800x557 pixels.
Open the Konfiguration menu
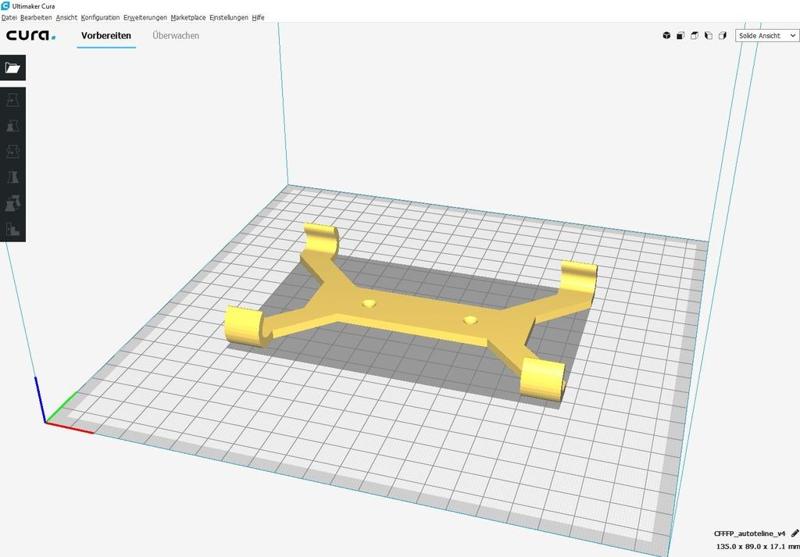point(100,17)
